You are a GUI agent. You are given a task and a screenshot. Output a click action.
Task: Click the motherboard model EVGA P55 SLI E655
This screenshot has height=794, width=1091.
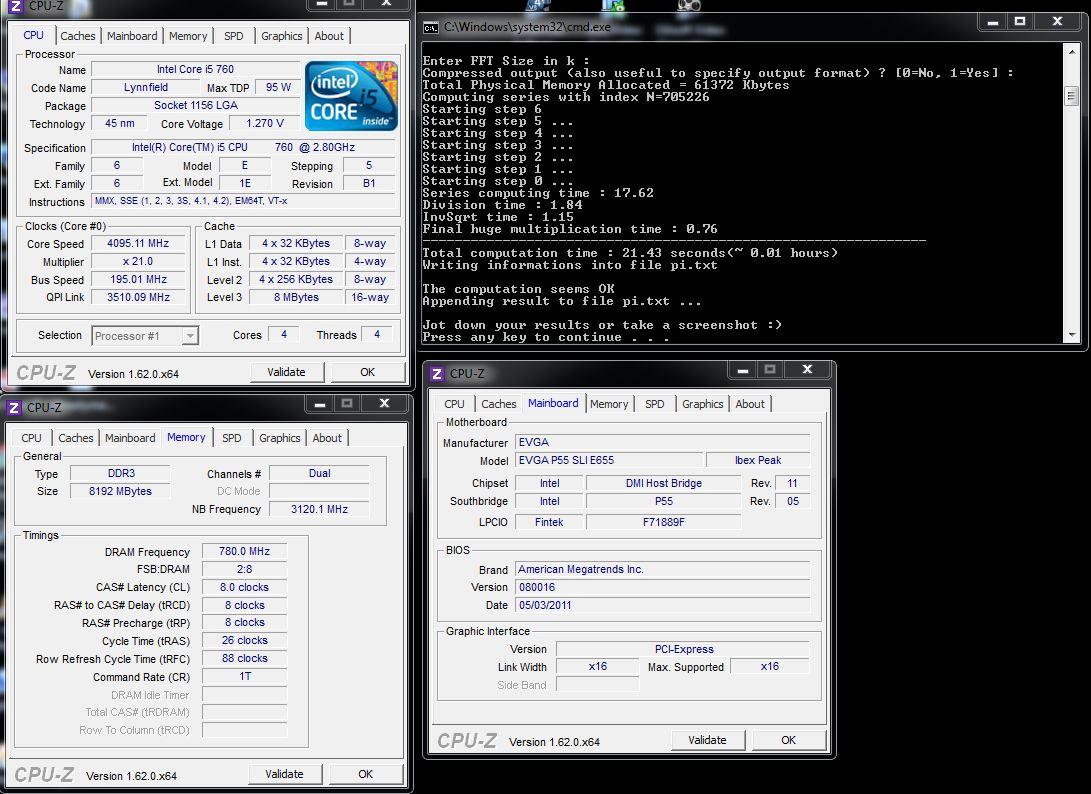point(609,460)
